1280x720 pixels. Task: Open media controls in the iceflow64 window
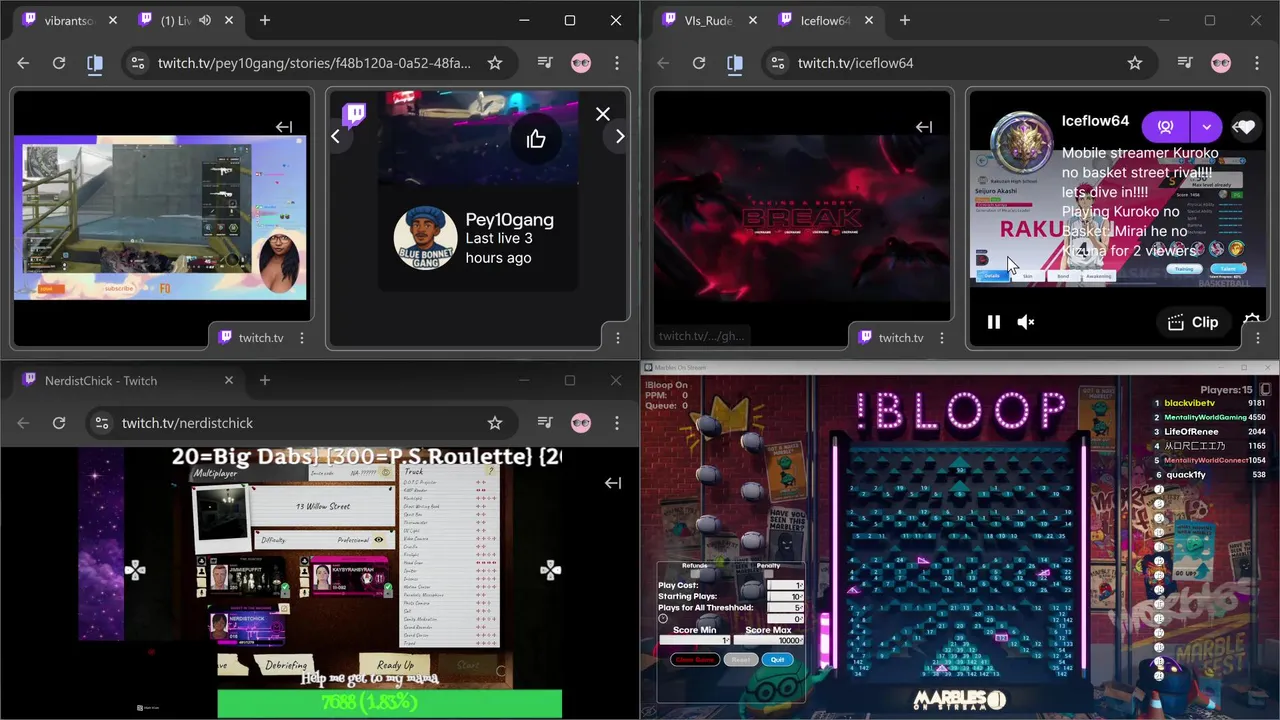click(x=1185, y=63)
